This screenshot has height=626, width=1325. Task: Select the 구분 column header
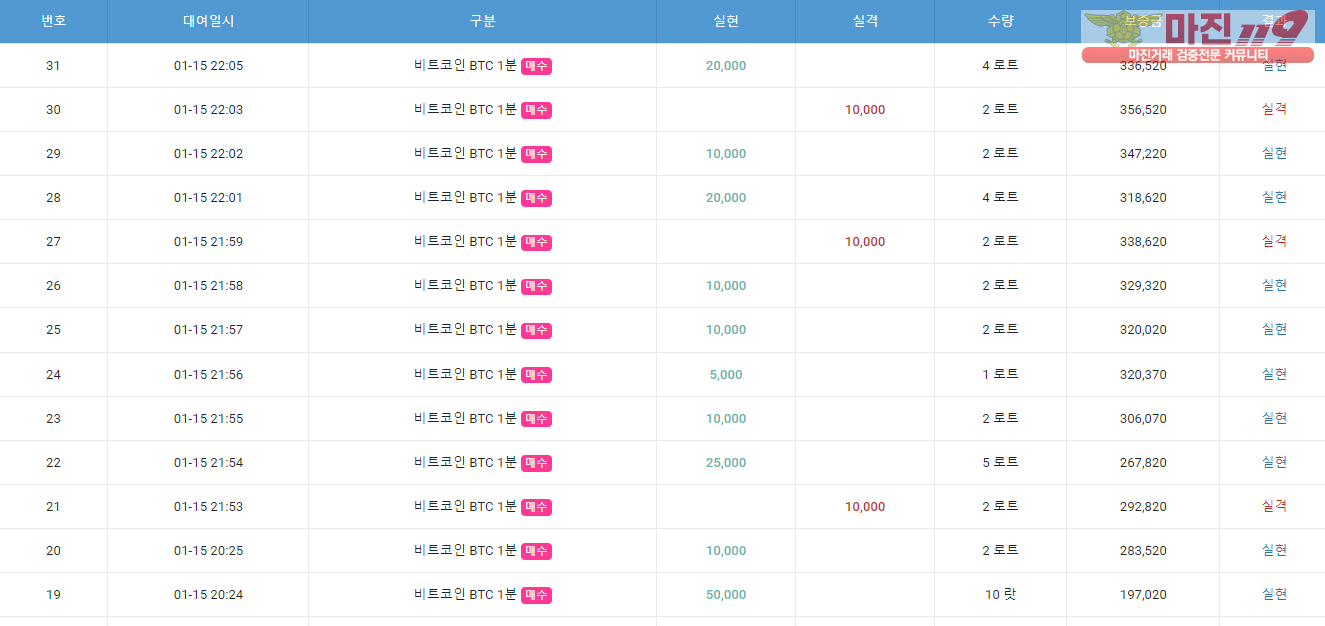click(482, 21)
